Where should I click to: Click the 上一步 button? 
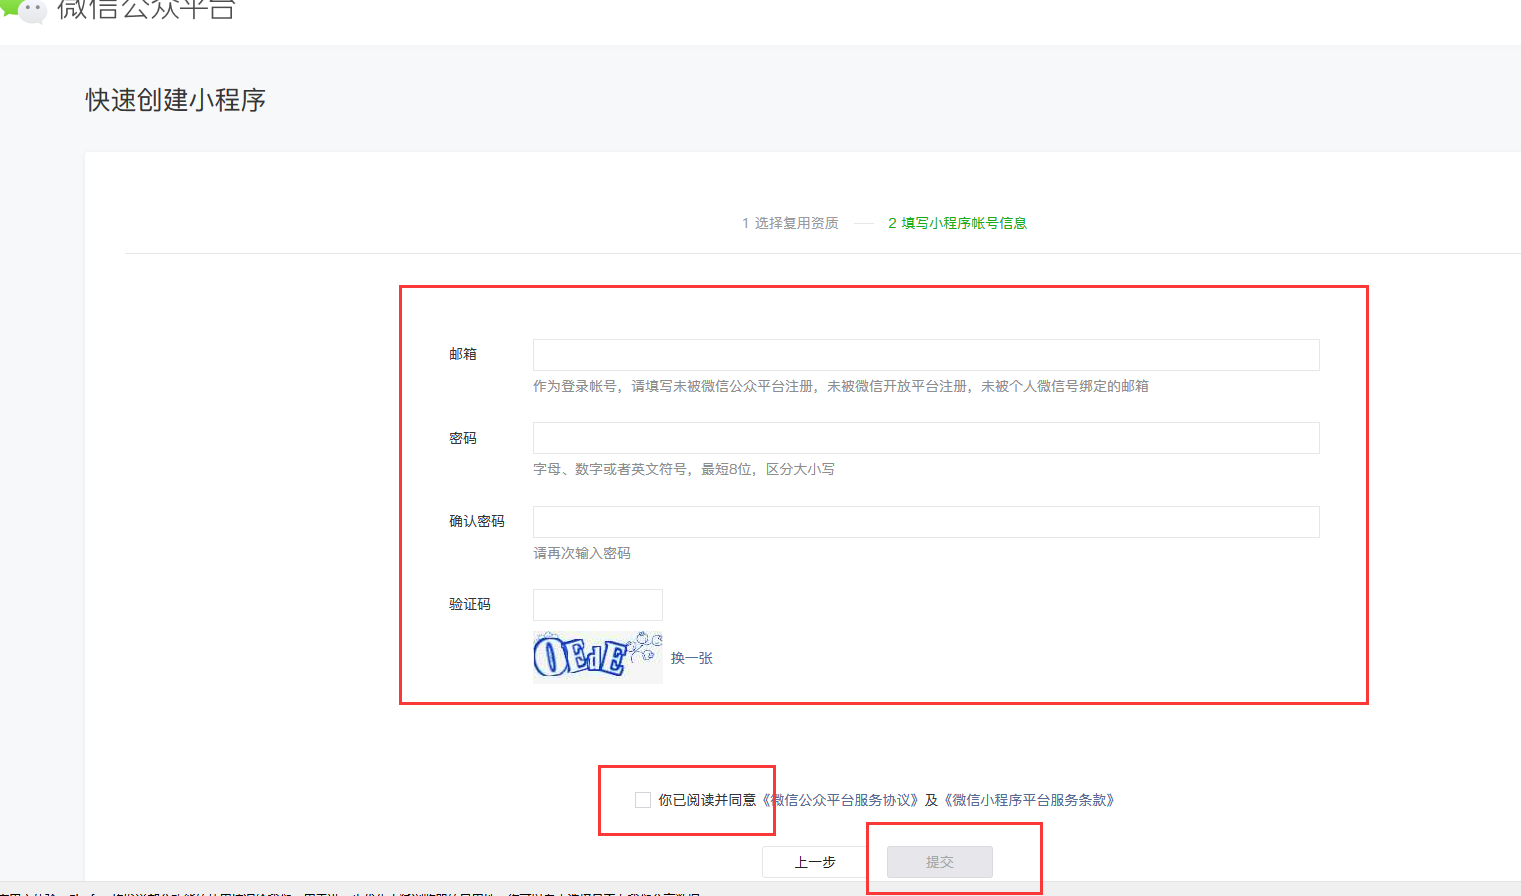coord(815,862)
